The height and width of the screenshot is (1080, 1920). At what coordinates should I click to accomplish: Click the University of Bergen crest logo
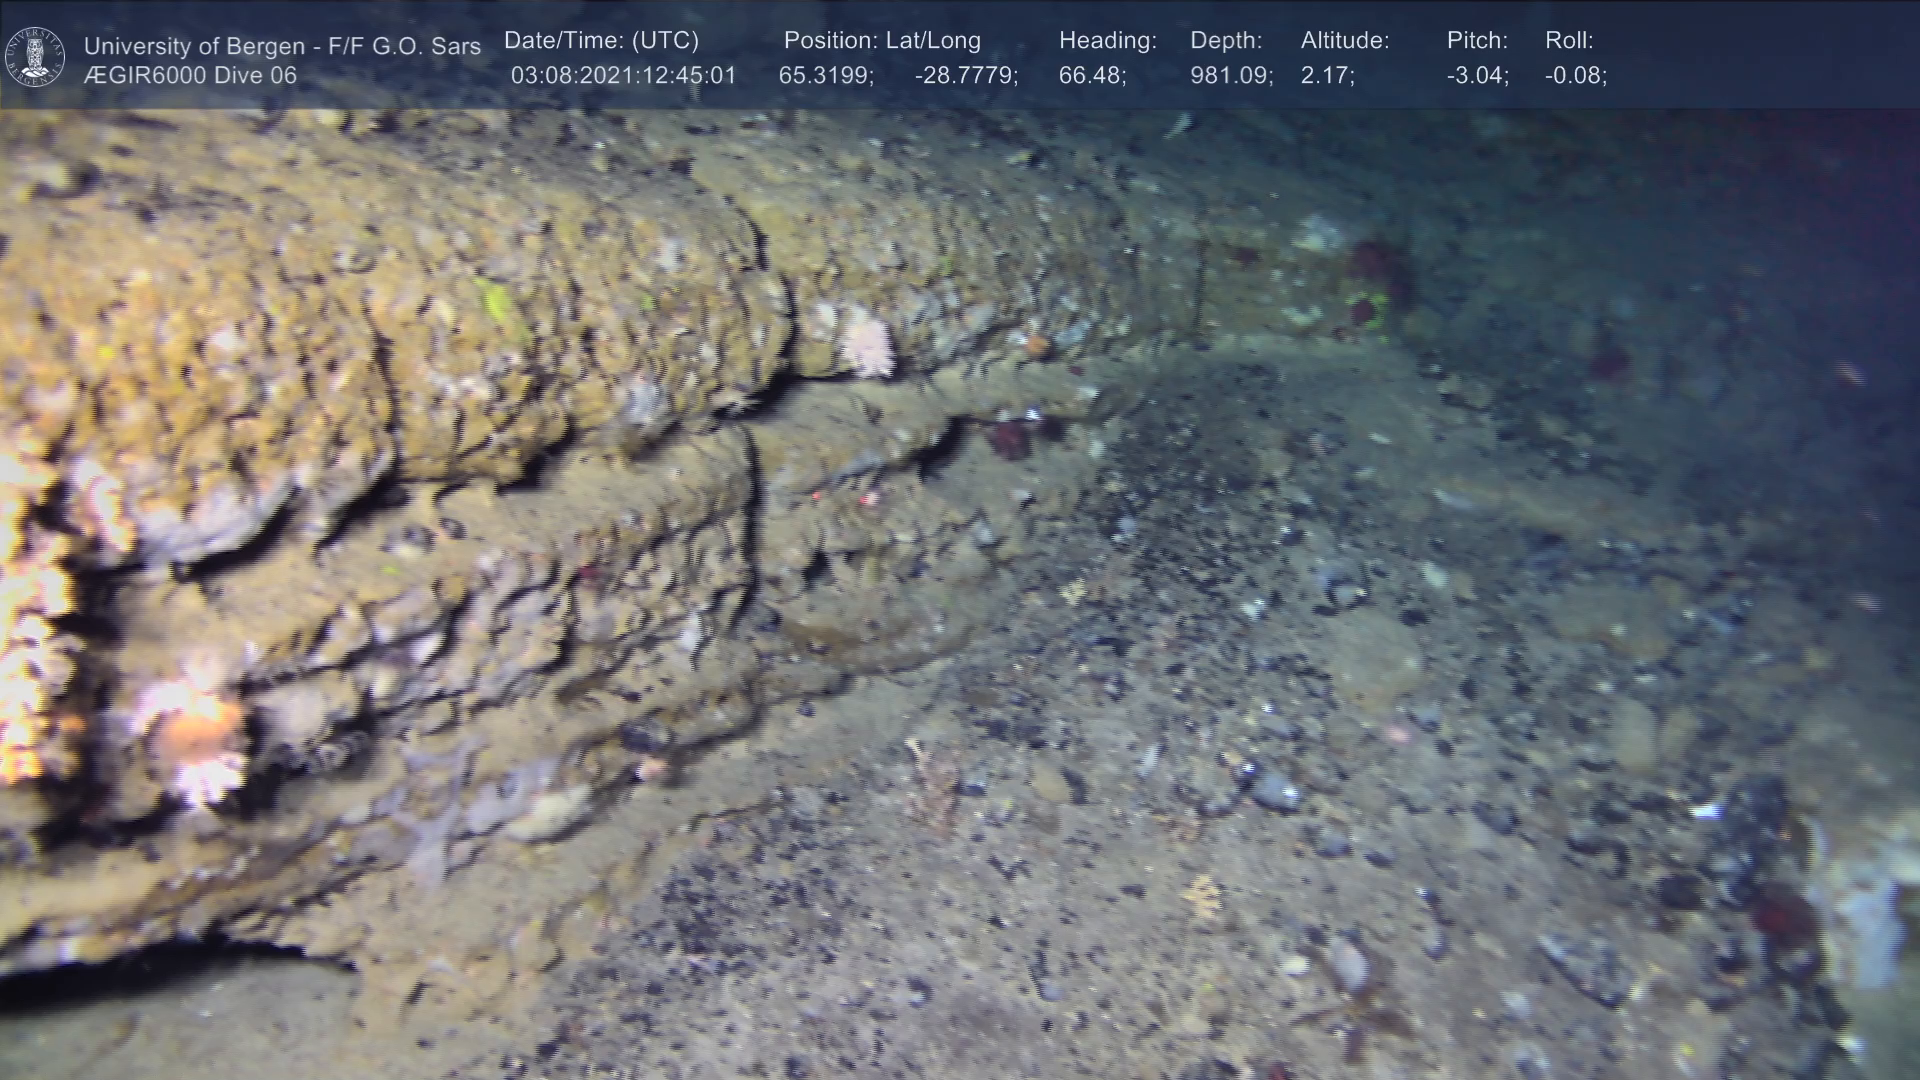coord(35,56)
